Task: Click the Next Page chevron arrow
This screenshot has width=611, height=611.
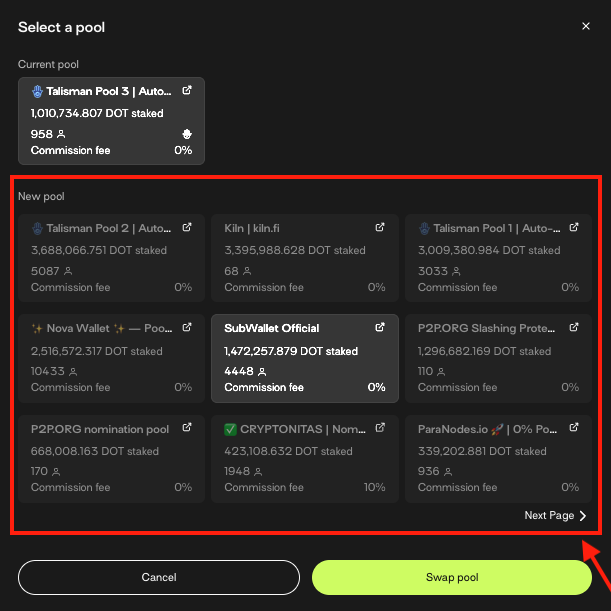Action: click(x=583, y=516)
